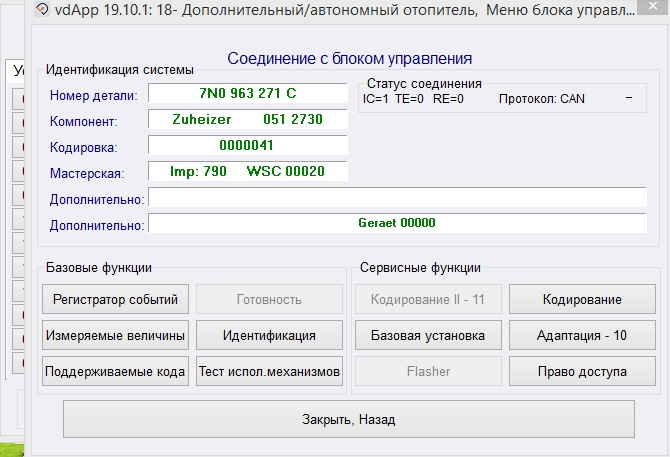Screen dimensions: 670x457
Task: Open Базовая установка
Action: [x=428, y=335]
